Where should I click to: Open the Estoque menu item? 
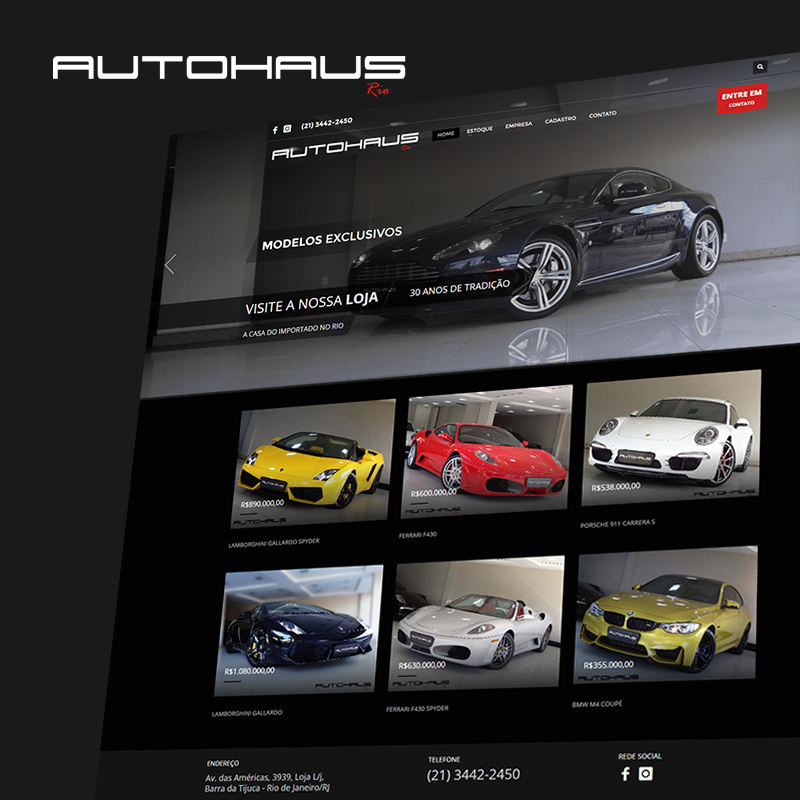pos(480,130)
